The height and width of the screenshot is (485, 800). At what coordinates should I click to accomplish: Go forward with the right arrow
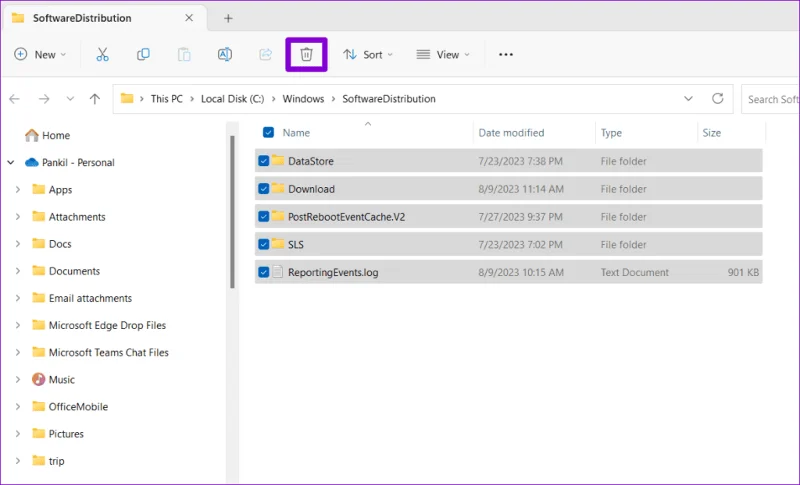(44, 99)
